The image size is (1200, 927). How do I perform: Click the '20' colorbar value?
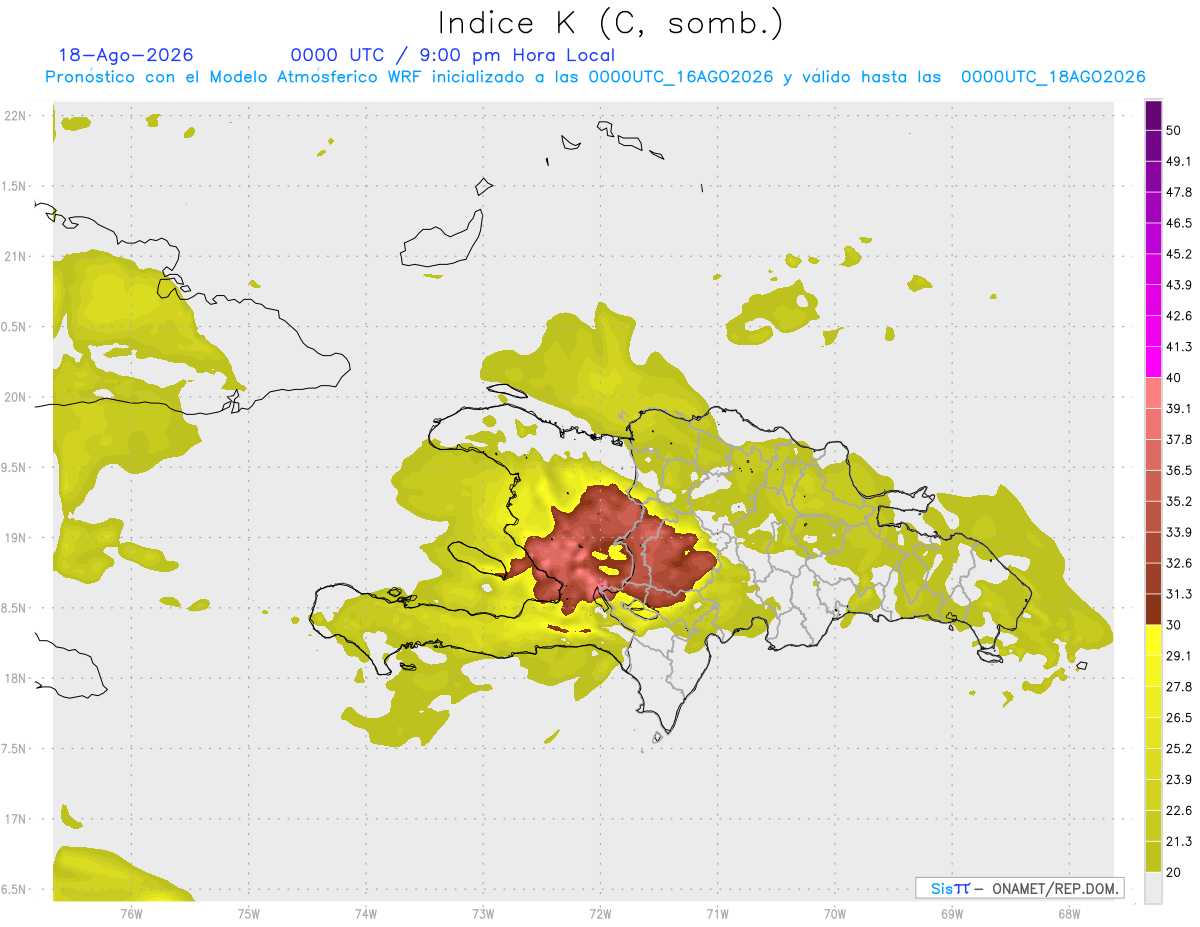[1174, 872]
